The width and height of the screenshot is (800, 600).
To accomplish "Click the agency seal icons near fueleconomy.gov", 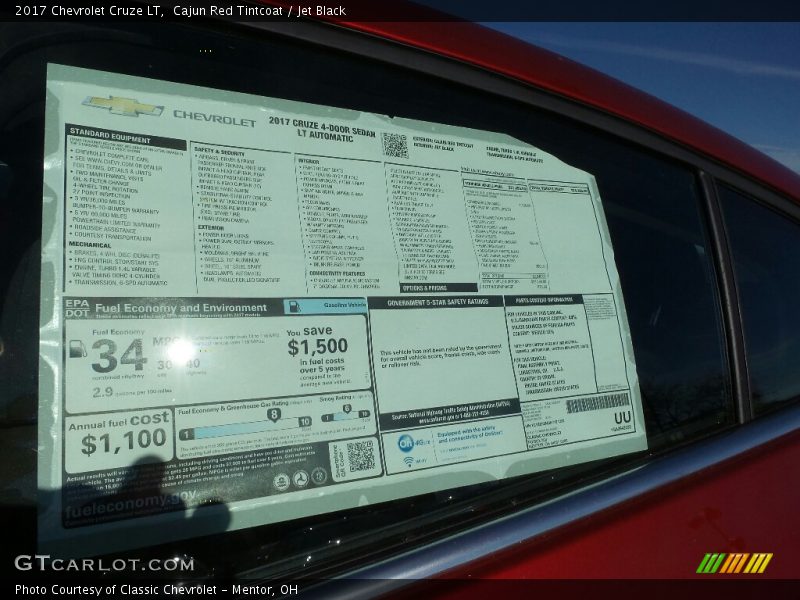I will point(300,479).
